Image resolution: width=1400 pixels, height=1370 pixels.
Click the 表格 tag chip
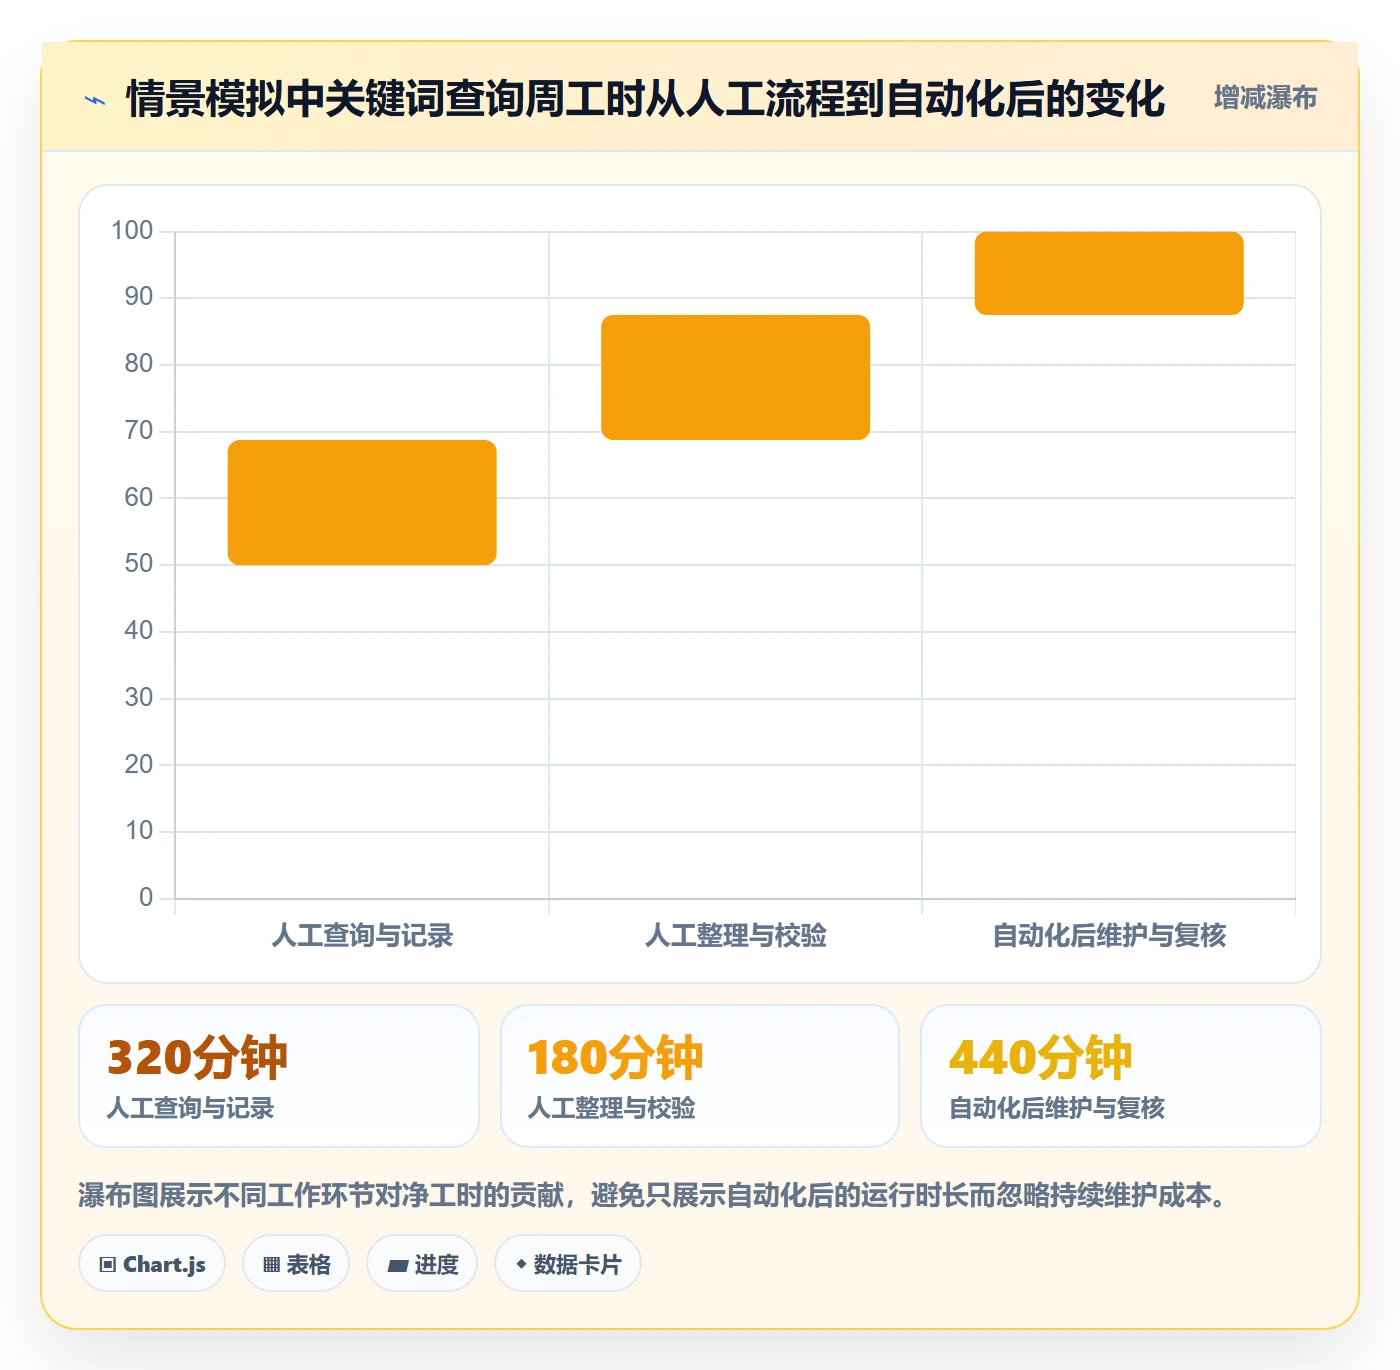pos(296,1264)
